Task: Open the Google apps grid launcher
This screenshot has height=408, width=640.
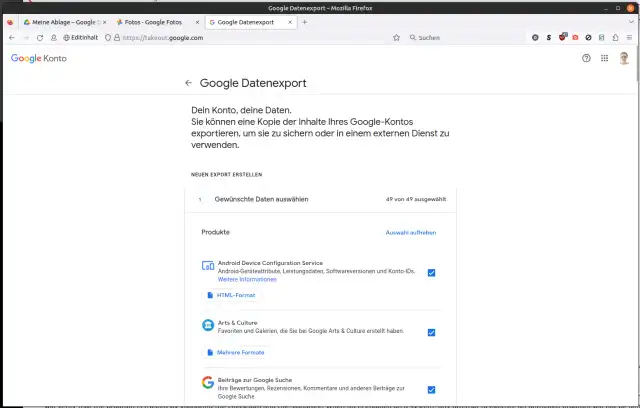Action: click(x=605, y=59)
